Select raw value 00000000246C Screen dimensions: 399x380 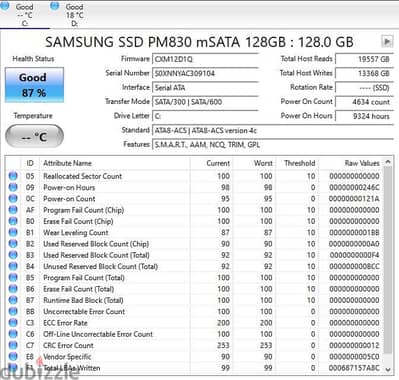(x=354, y=187)
